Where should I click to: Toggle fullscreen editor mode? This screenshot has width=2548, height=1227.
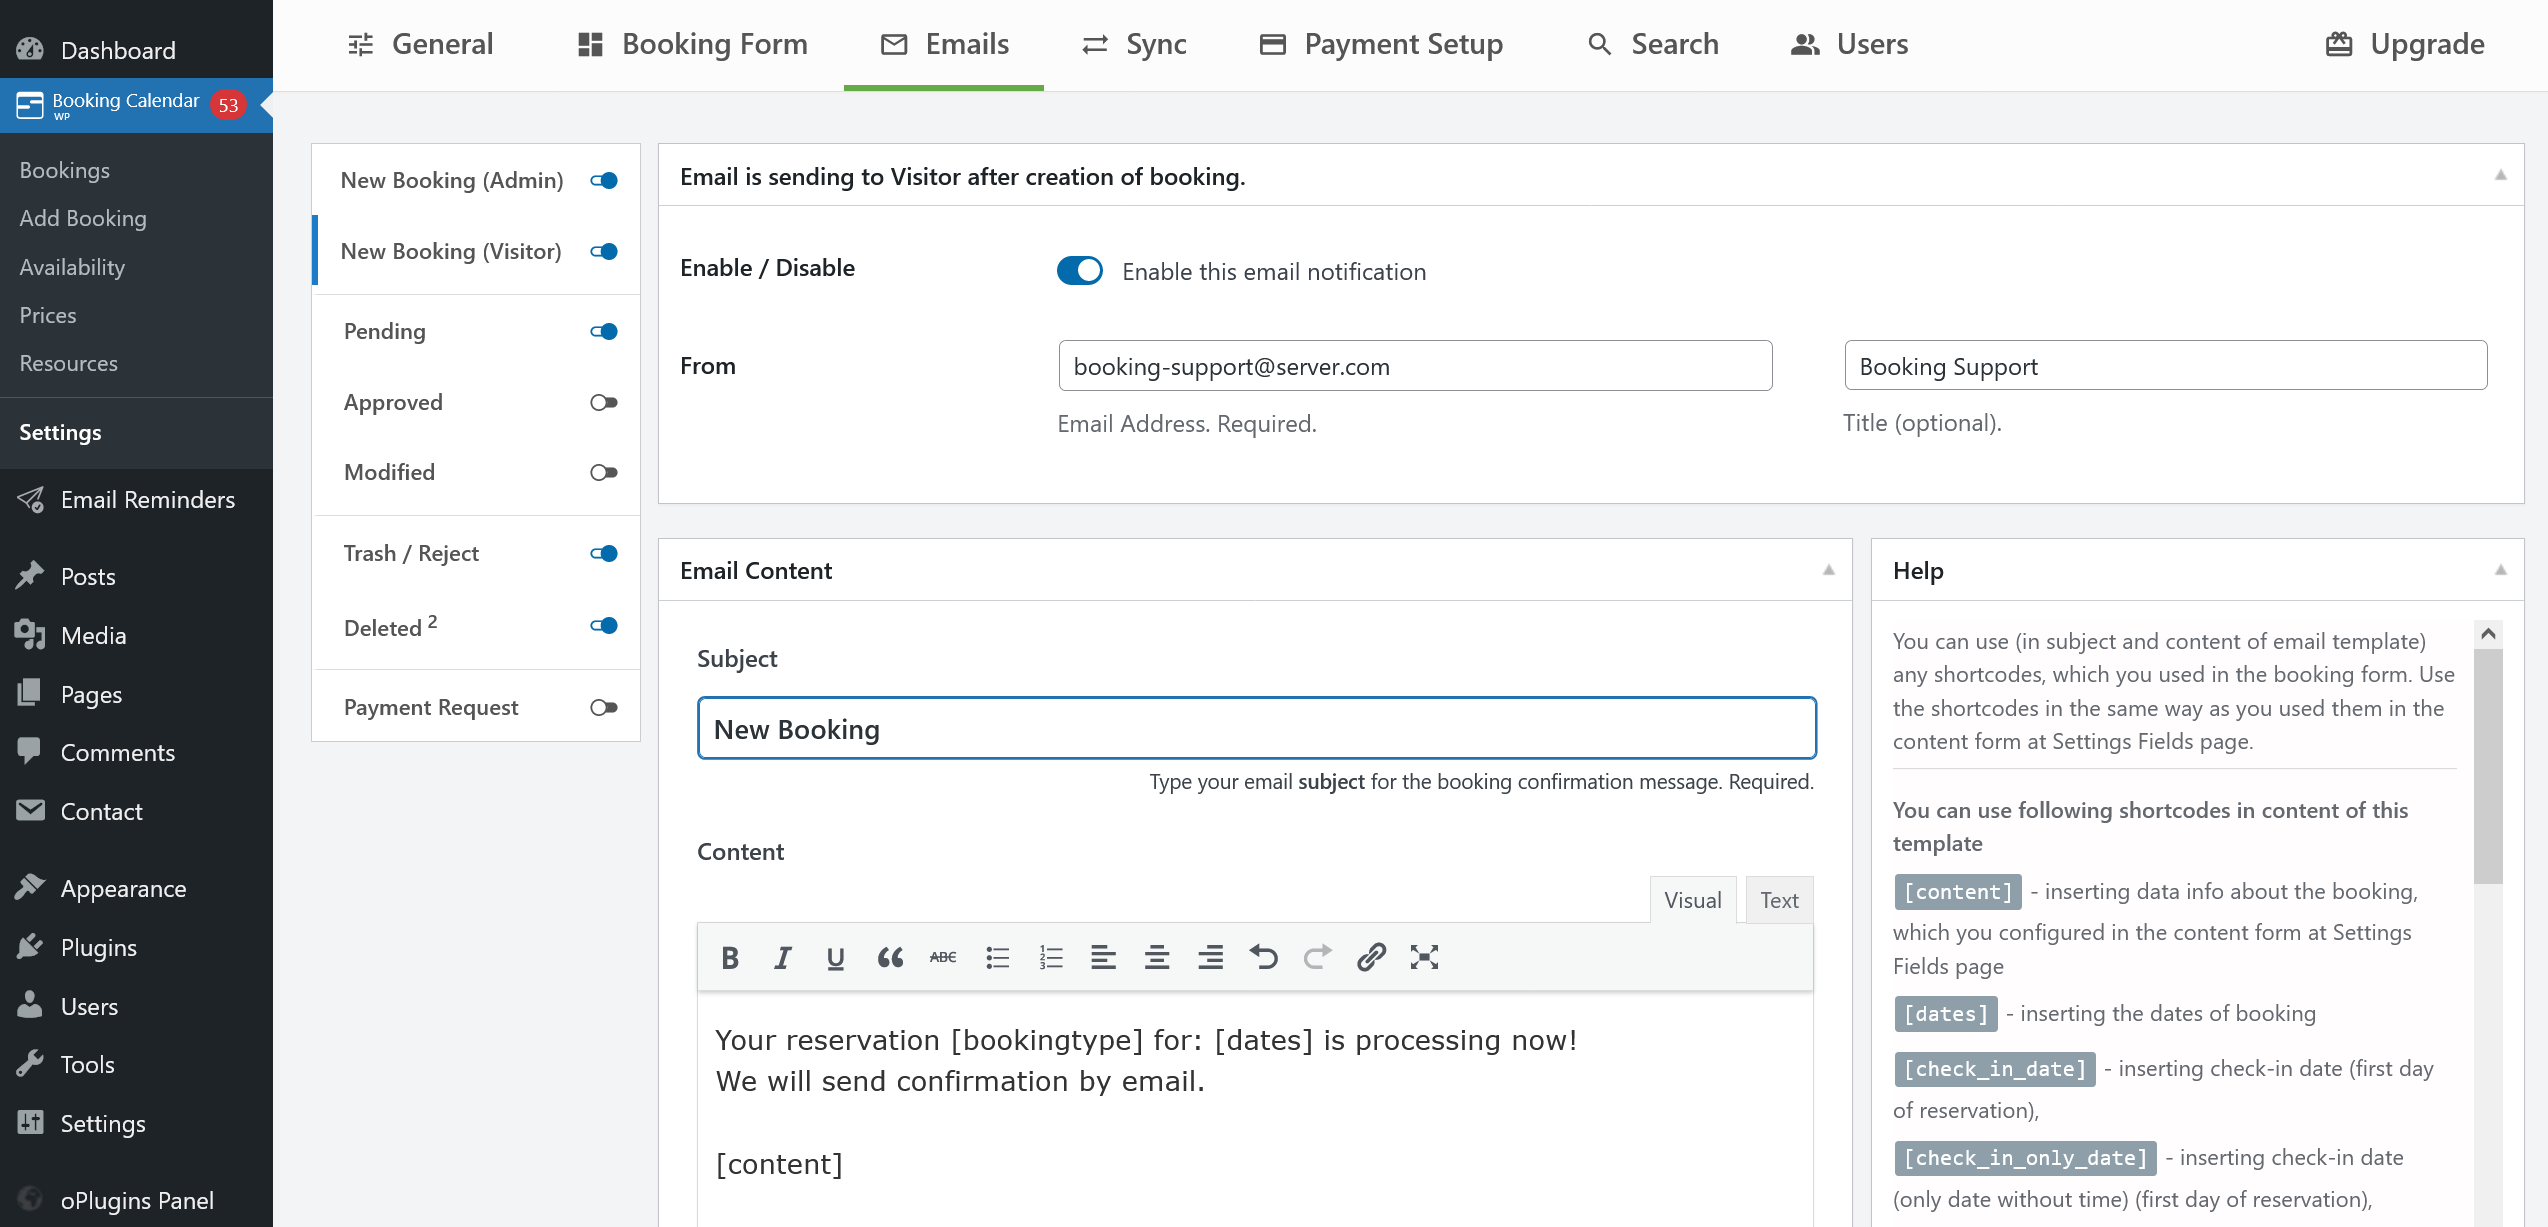[x=1424, y=958]
